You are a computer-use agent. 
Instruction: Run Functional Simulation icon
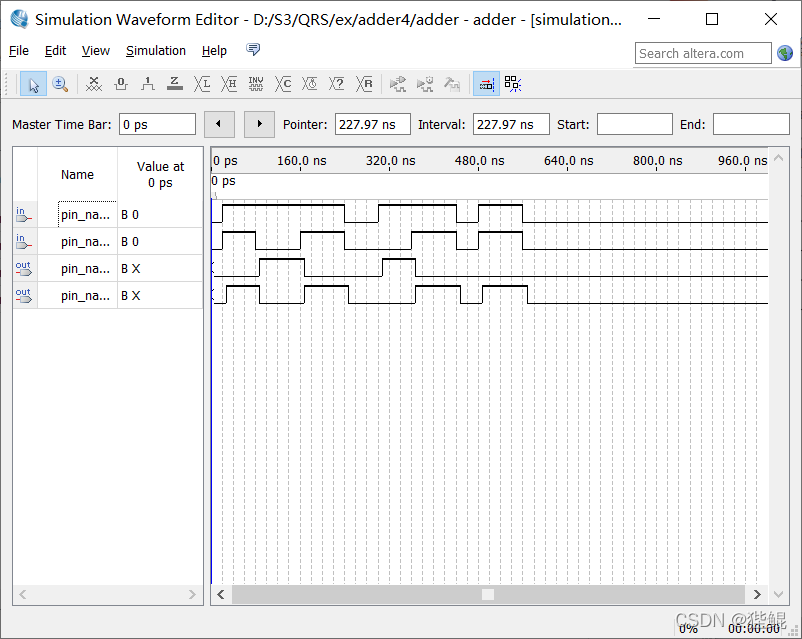click(x=397, y=84)
